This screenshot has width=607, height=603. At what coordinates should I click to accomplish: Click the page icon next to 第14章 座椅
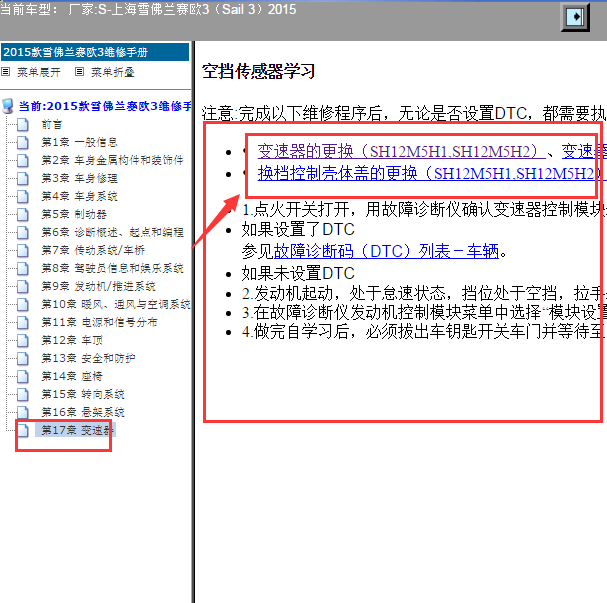(x=23, y=376)
